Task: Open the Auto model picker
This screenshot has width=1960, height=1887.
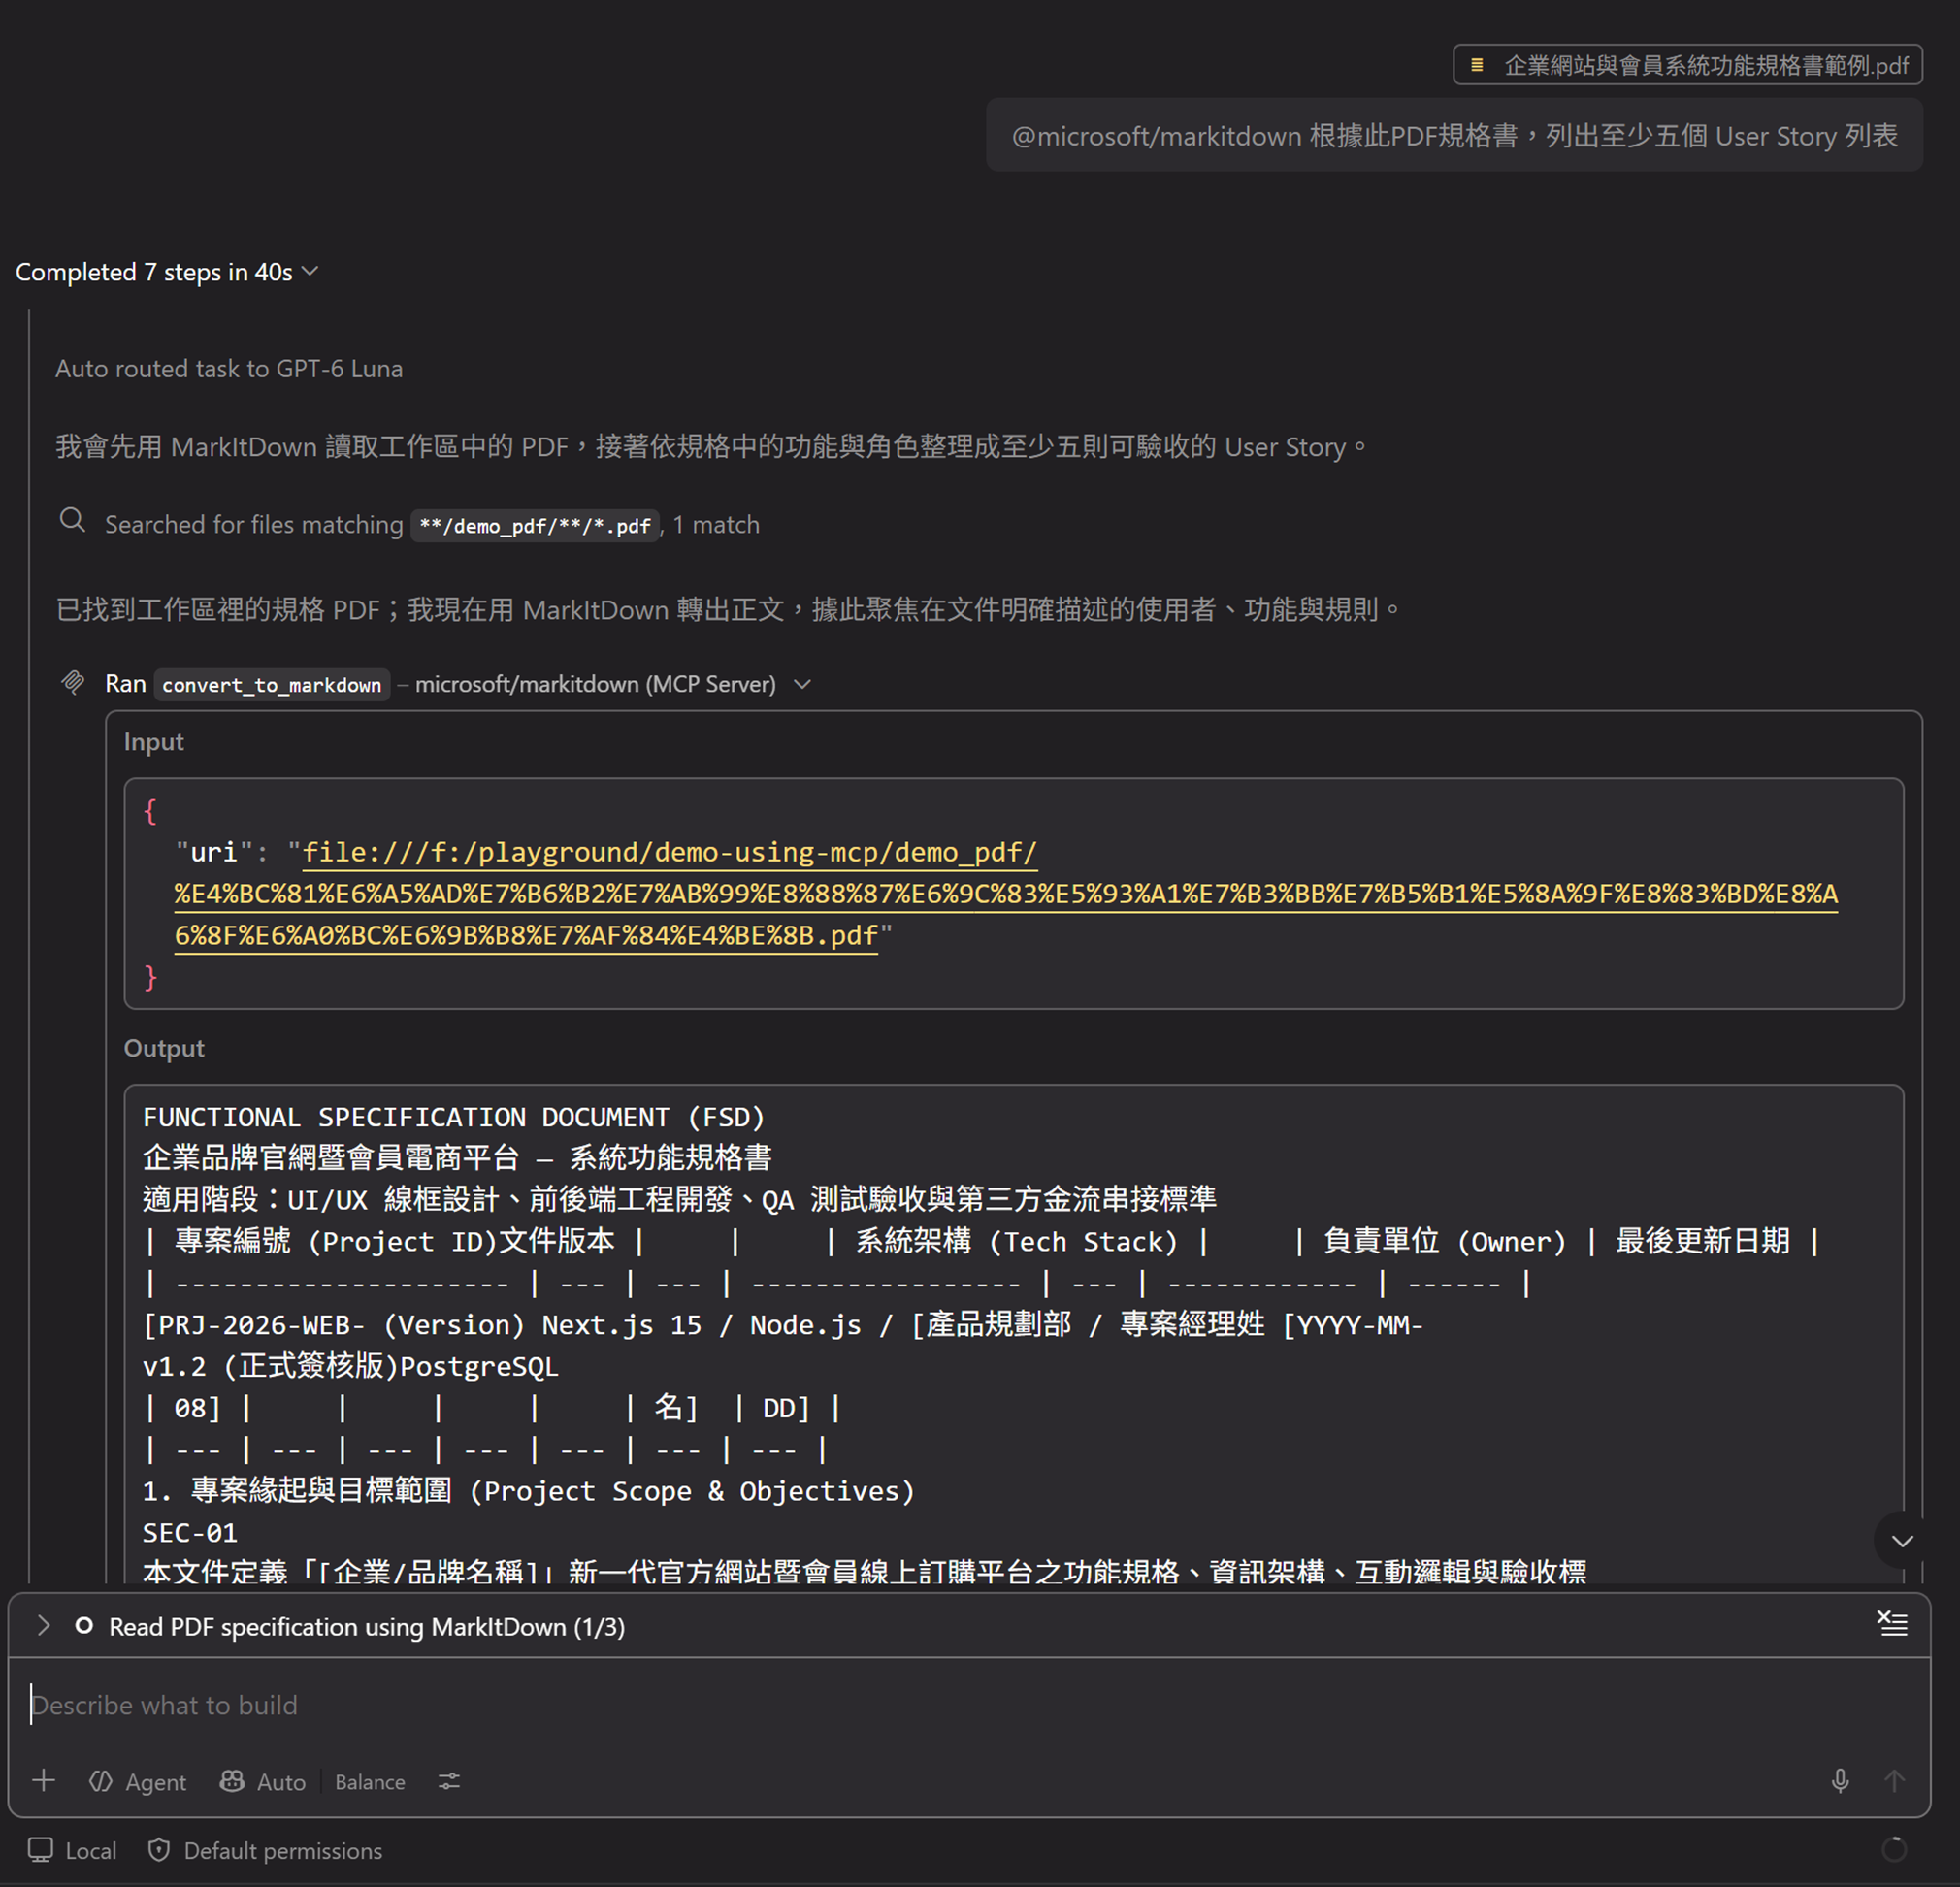Action: point(263,1782)
